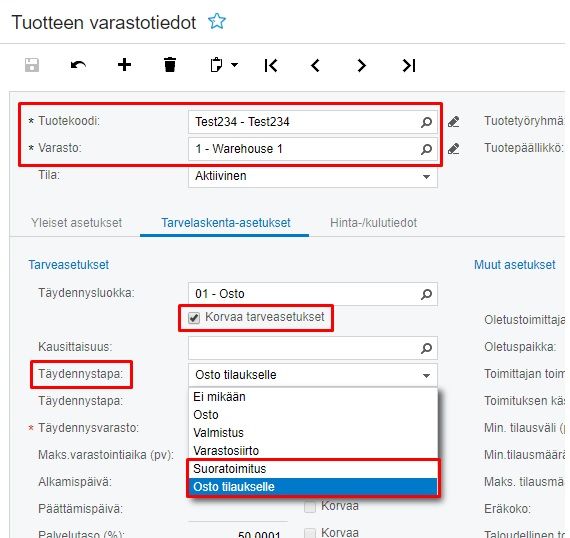Go to first record

point(271,65)
